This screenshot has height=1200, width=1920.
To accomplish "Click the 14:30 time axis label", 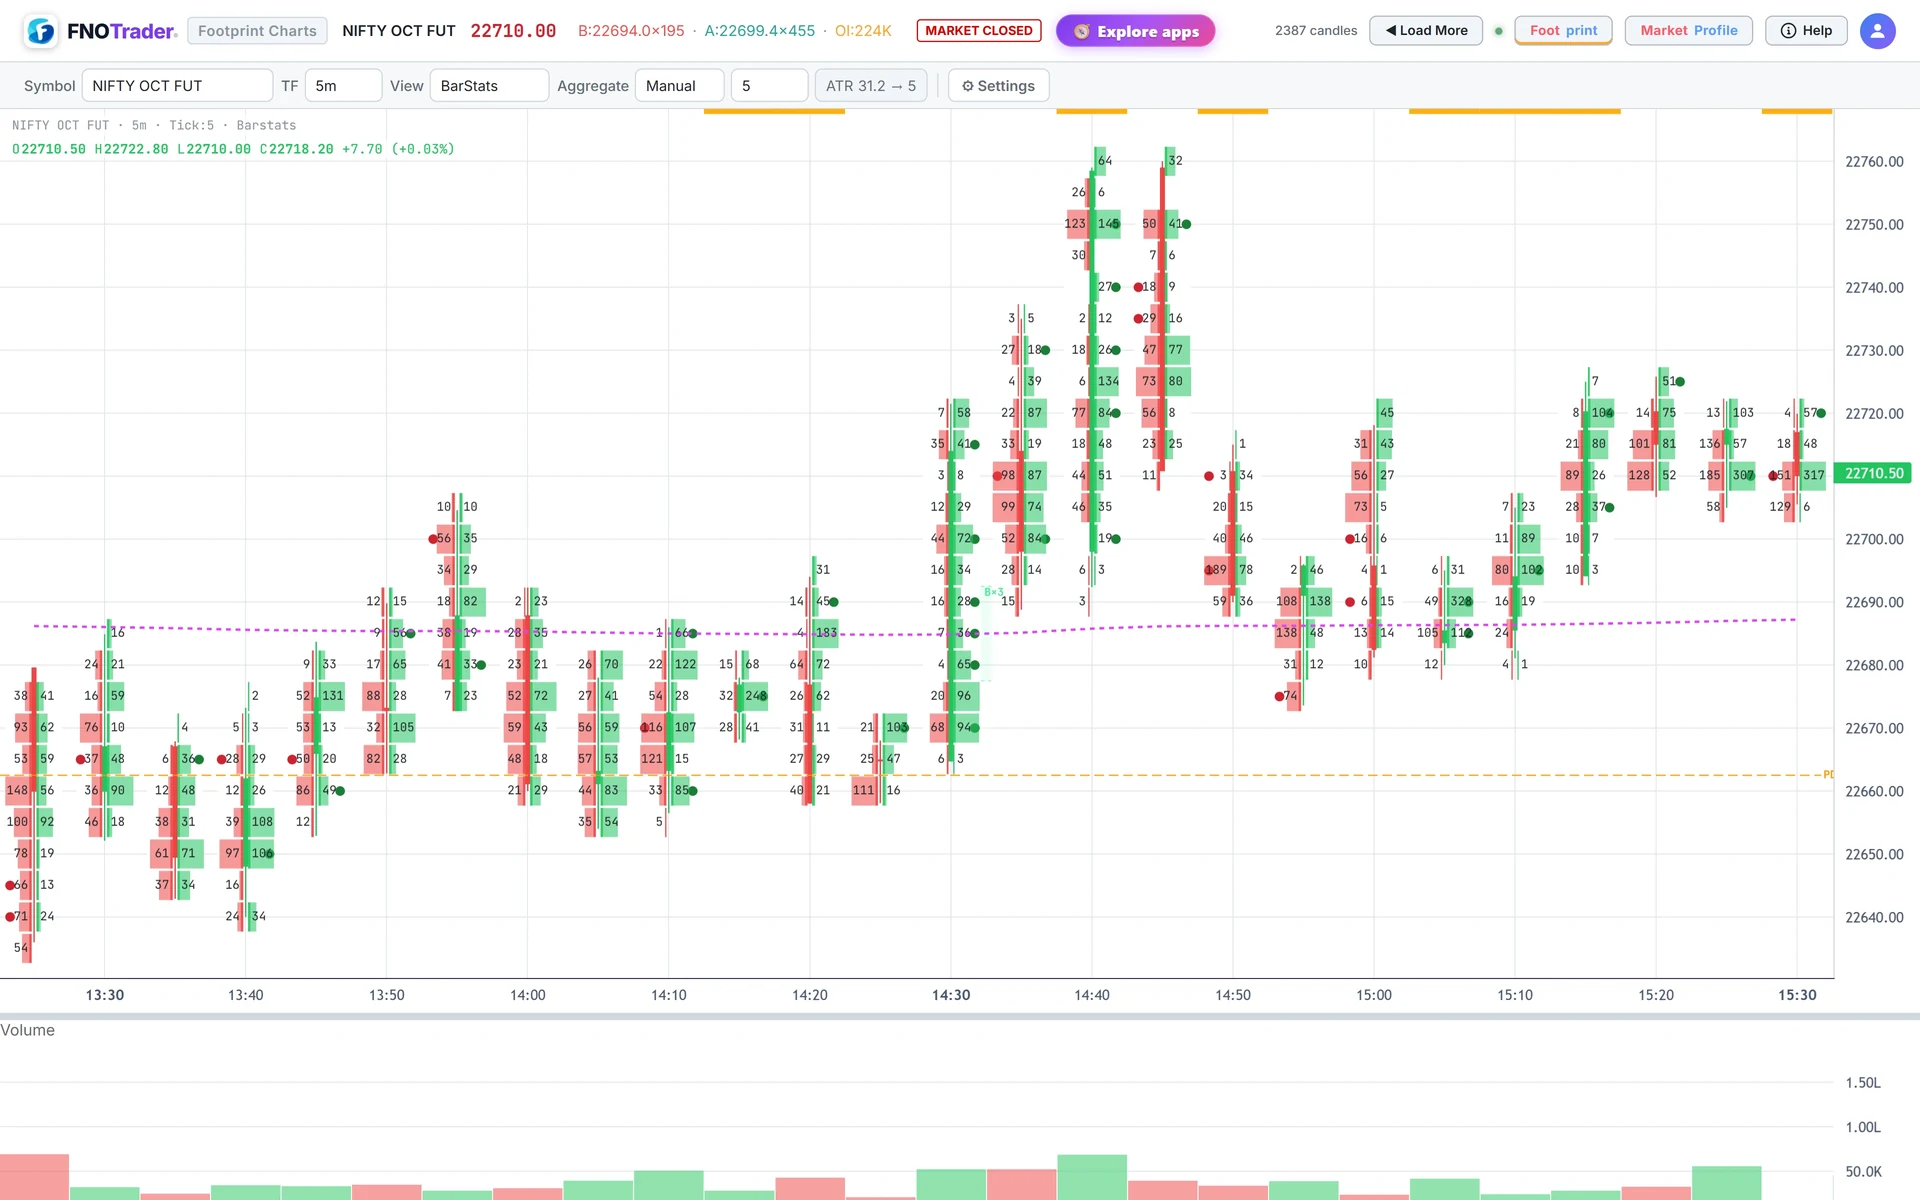I will [951, 995].
